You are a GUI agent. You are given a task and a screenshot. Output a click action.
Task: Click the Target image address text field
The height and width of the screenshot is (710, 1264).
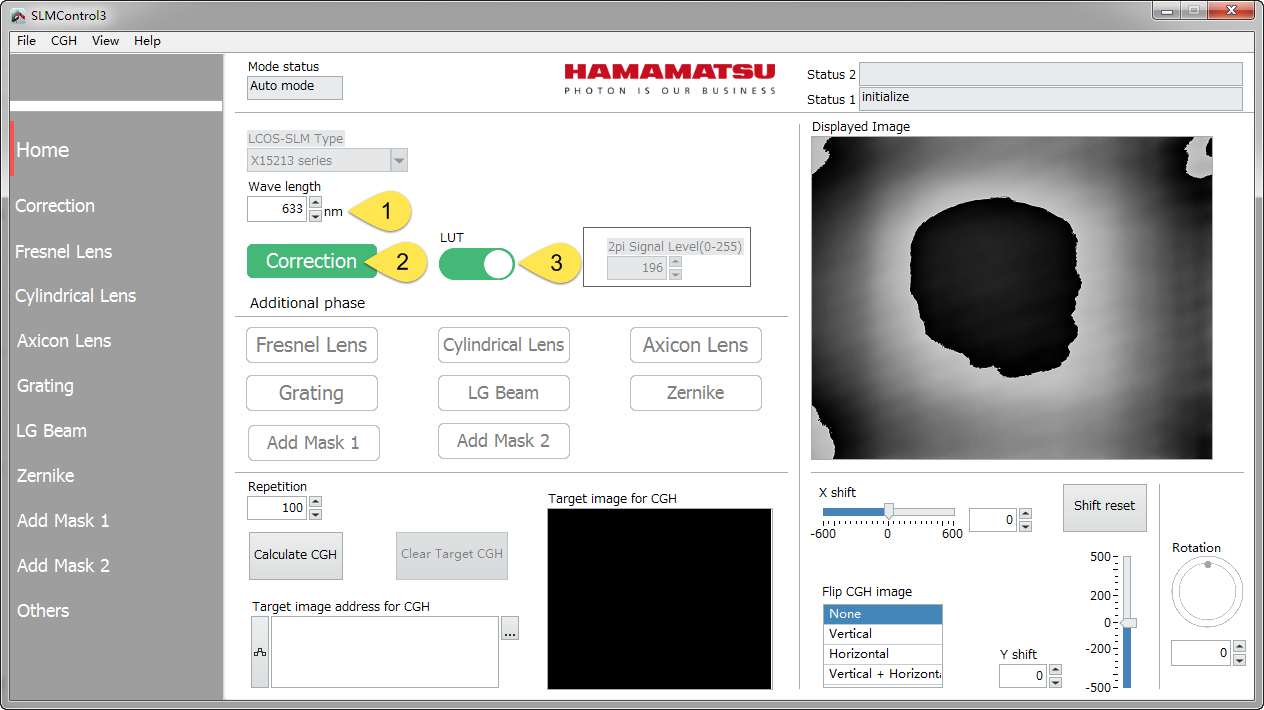click(384, 652)
